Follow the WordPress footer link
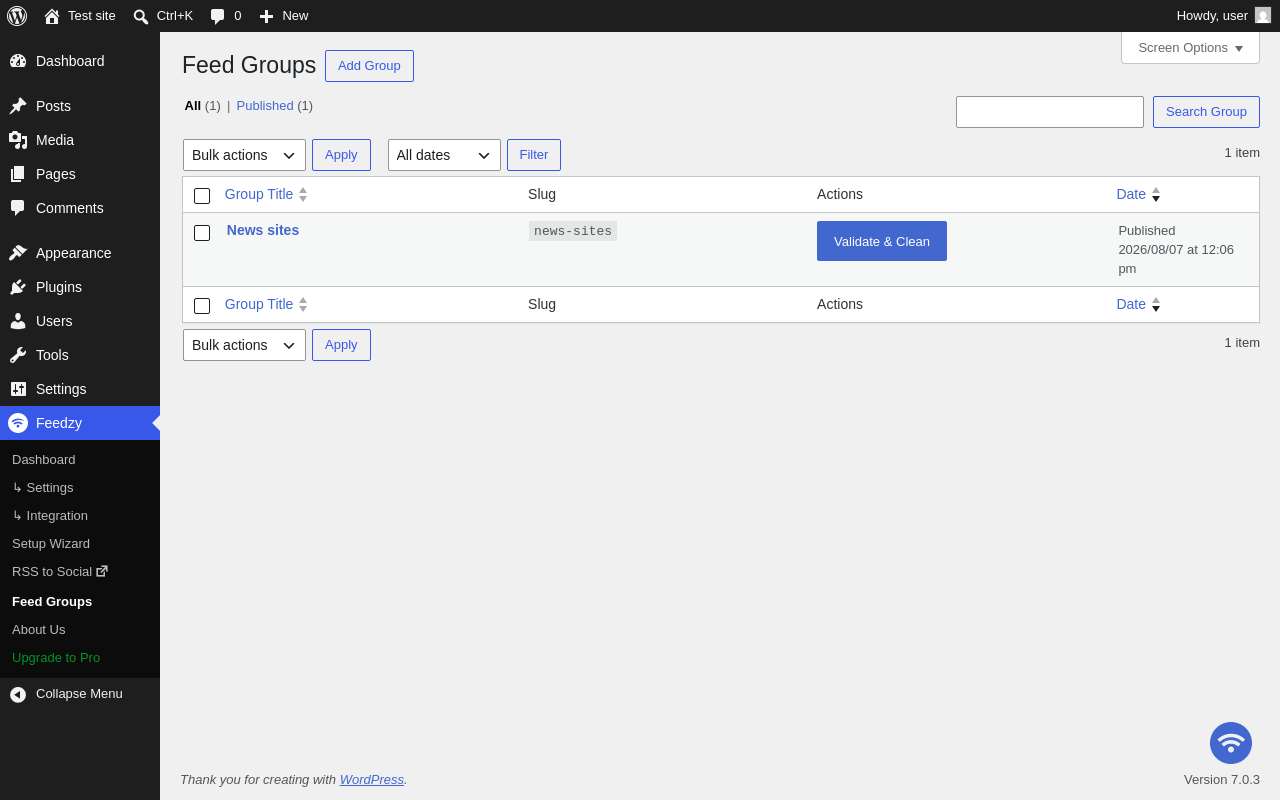 coord(372,779)
